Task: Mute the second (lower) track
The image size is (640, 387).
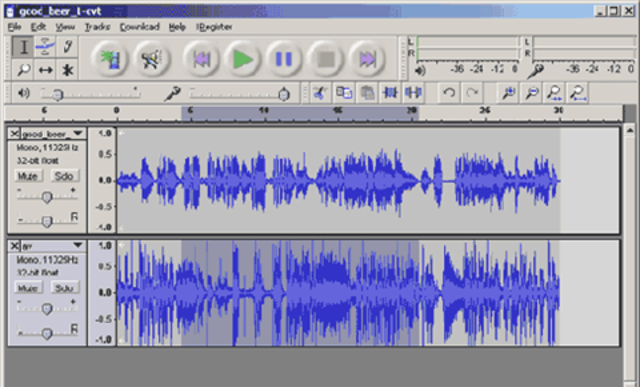Action: pyautogui.click(x=28, y=288)
